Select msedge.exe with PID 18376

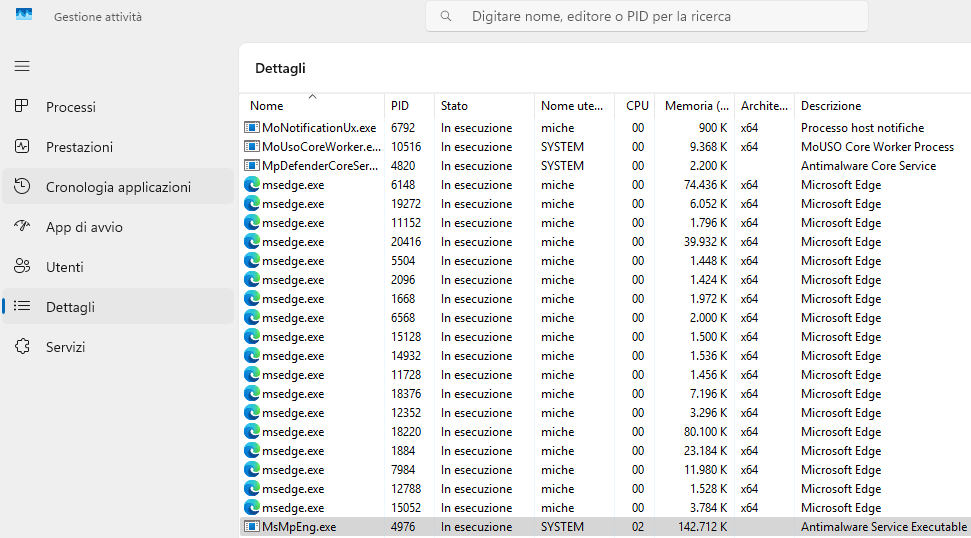coord(605,394)
